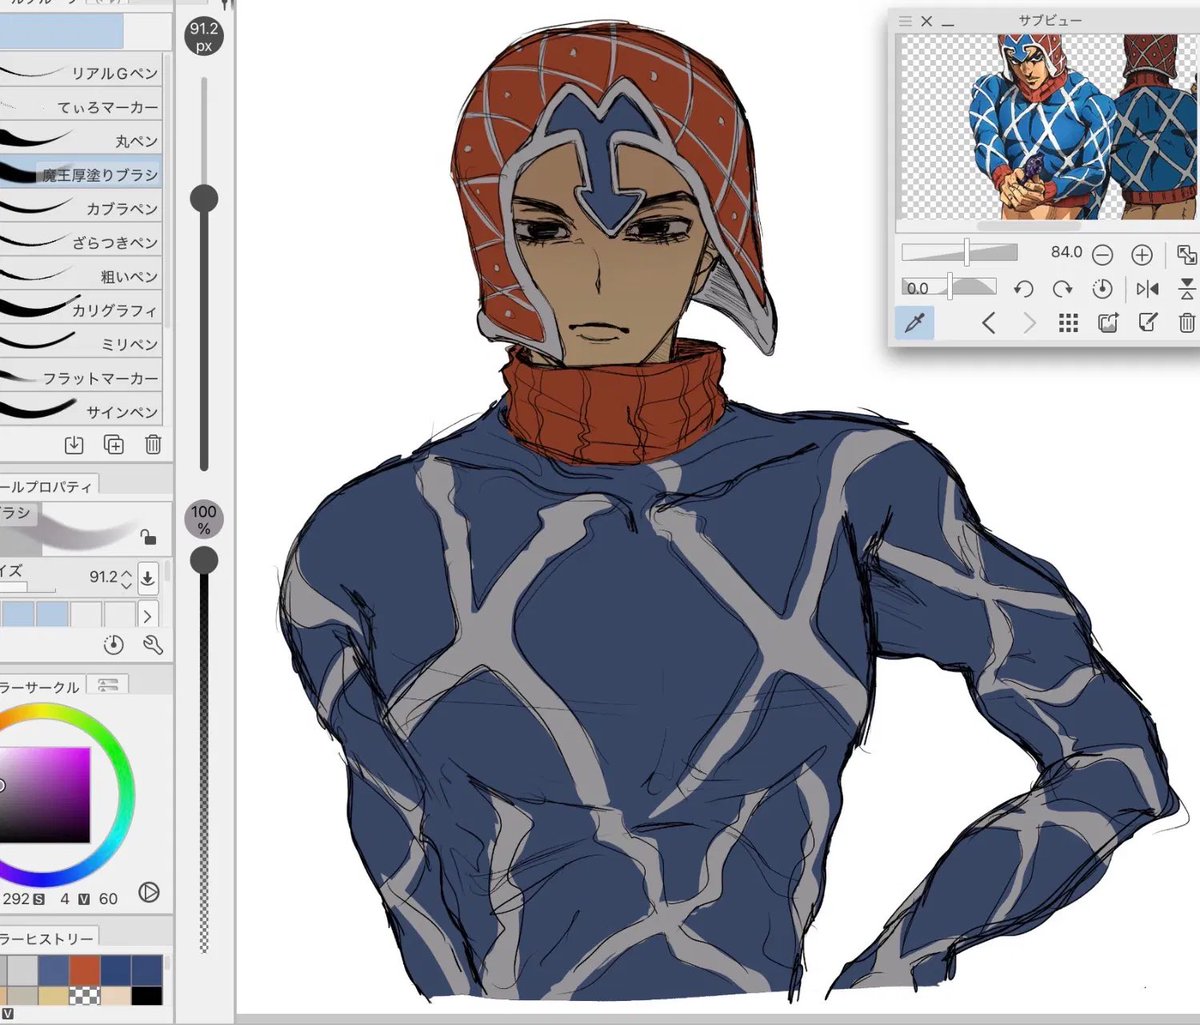The height and width of the screenshot is (1025, 1200).
Task: Click the brush size slider handle
Action: pyautogui.click(x=204, y=198)
